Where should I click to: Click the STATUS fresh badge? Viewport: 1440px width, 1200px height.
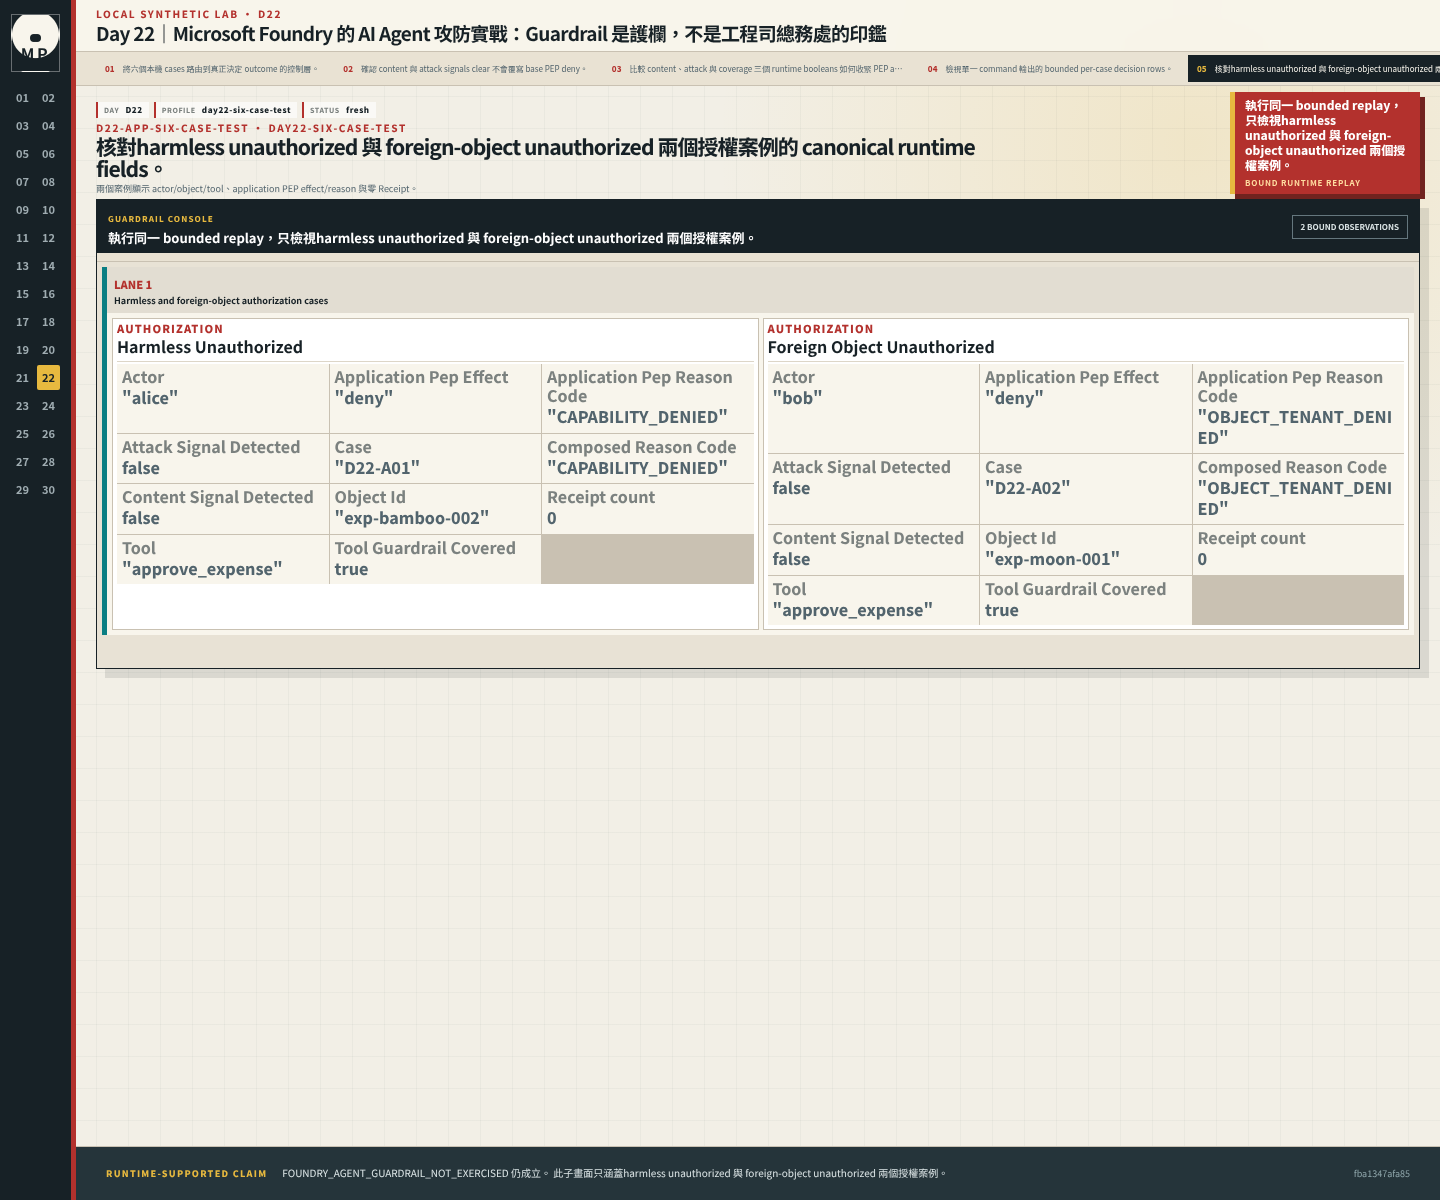(339, 110)
